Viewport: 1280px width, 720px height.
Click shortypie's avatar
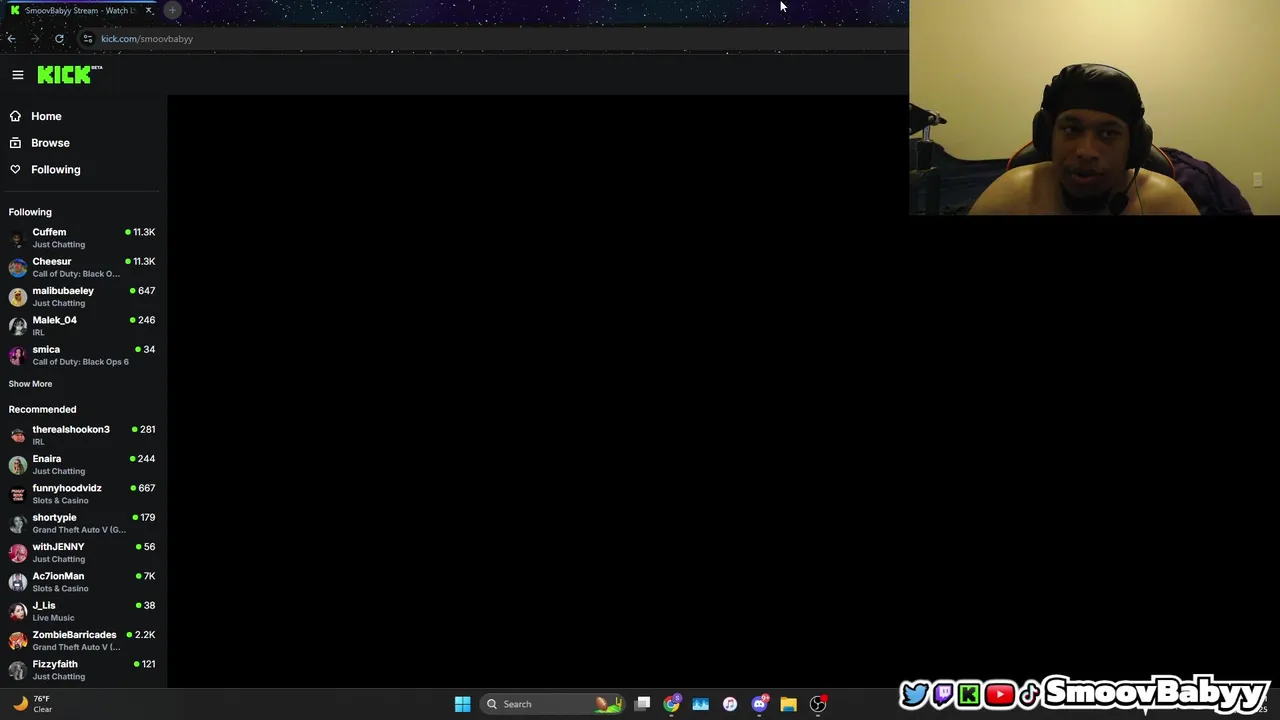point(18,523)
